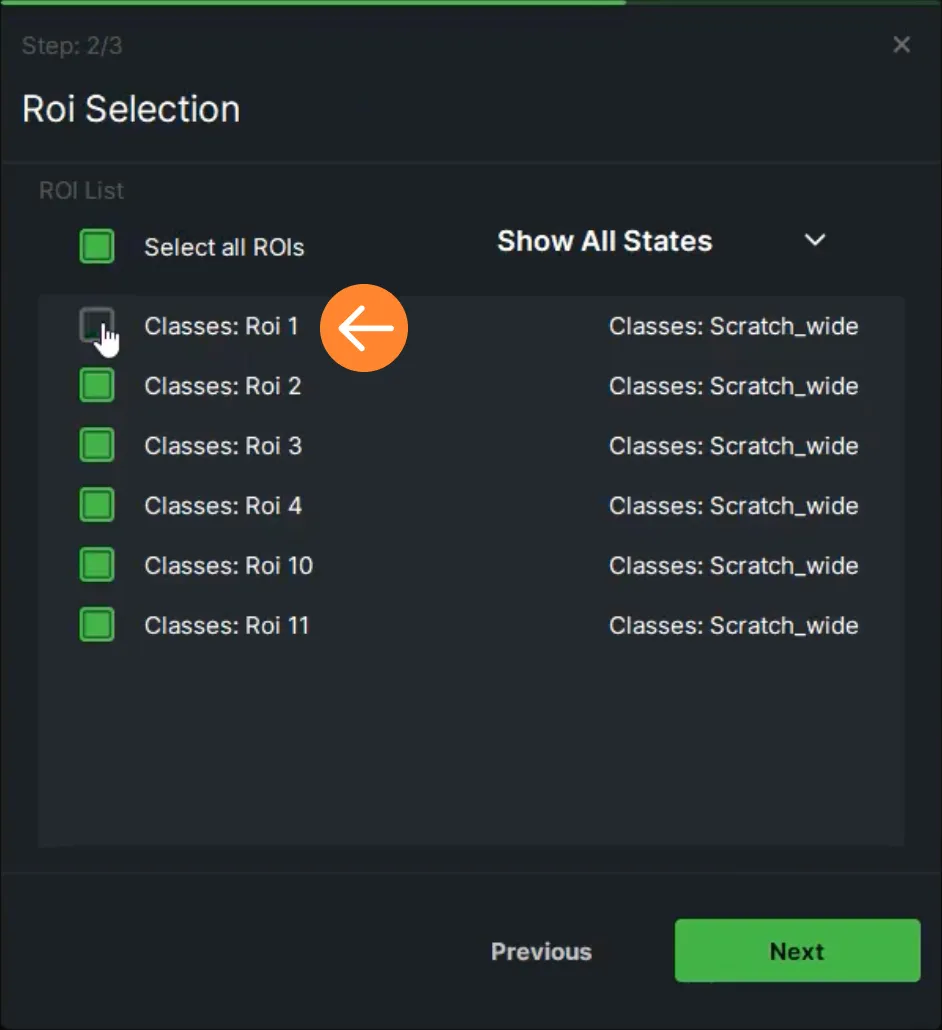Toggle the Select all ROIs checkbox
The image size is (942, 1030).
pyautogui.click(x=97, y=246)
